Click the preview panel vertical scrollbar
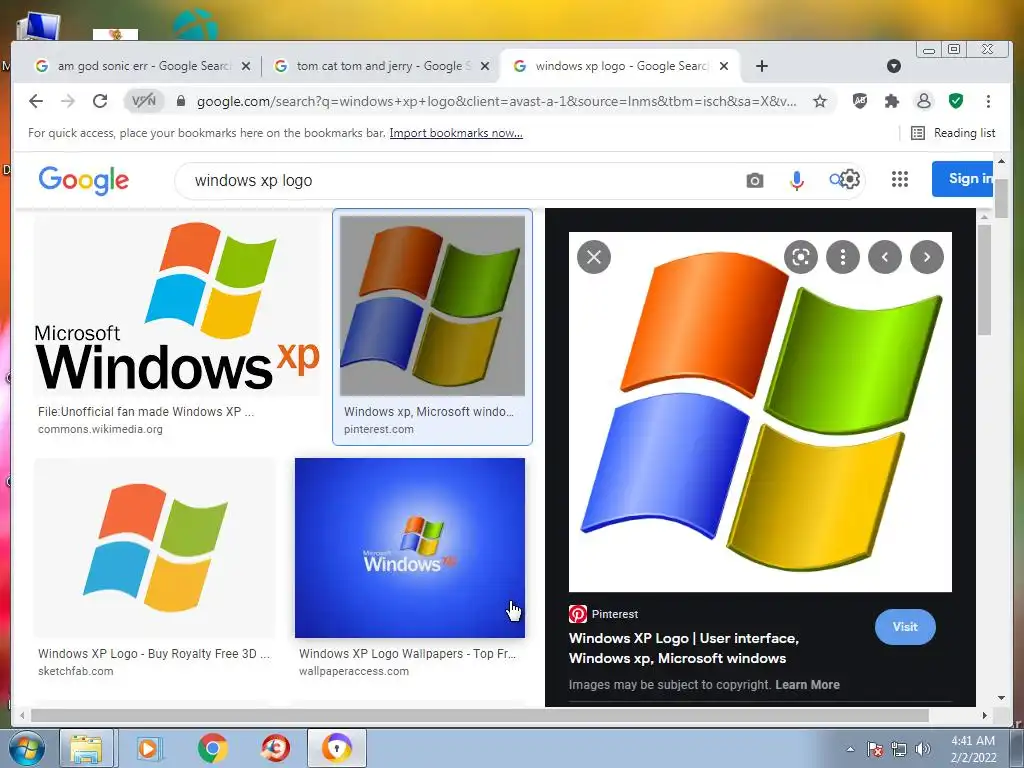 pos(984,280)
